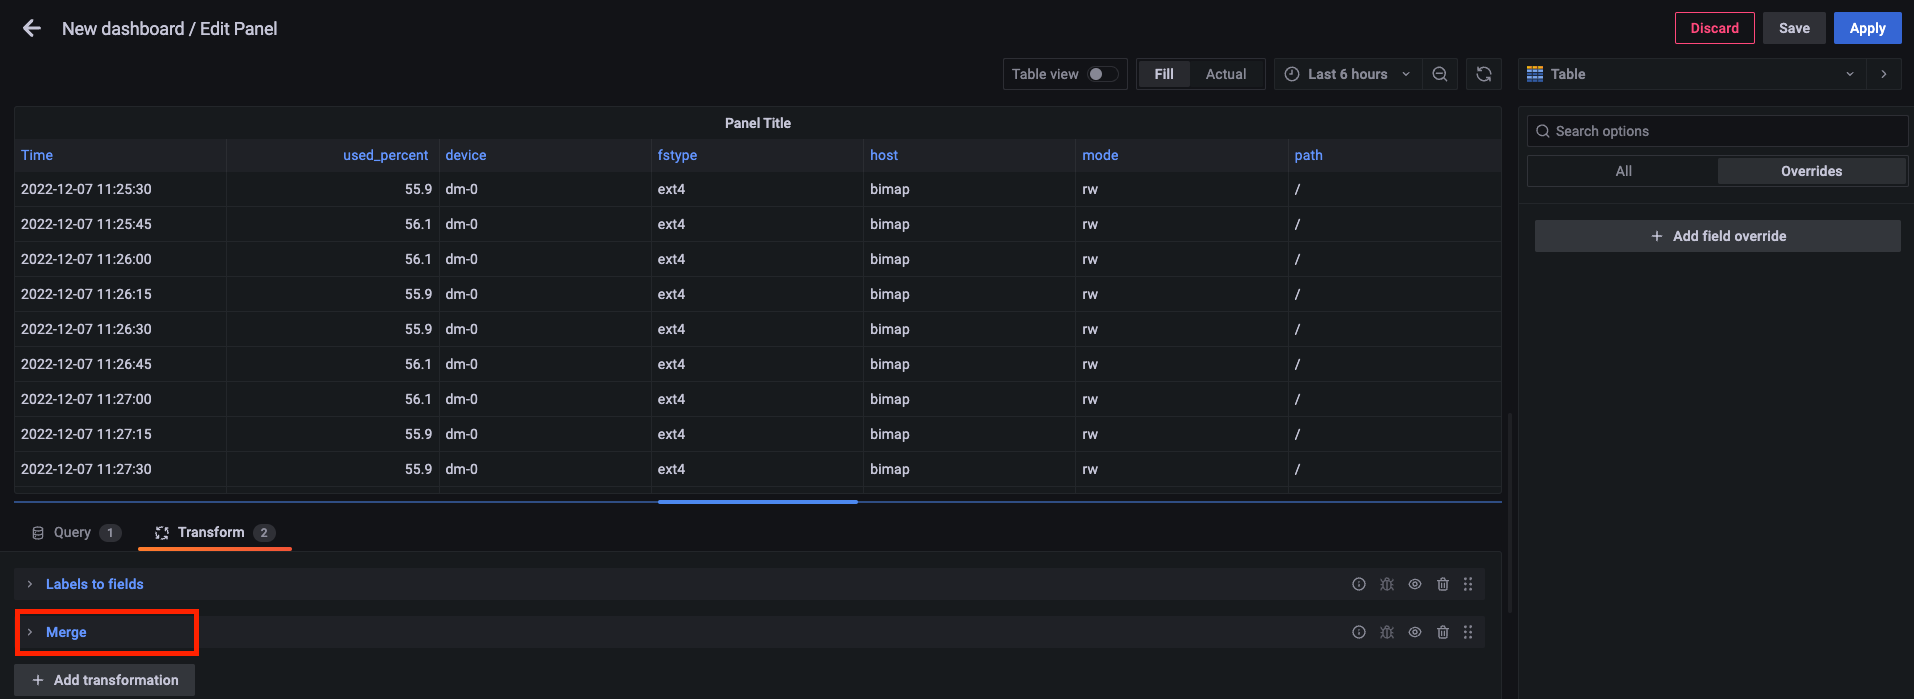Switch to the Transform tab
The height and width of the screenshot is (699, 1914).
point(215,532)
